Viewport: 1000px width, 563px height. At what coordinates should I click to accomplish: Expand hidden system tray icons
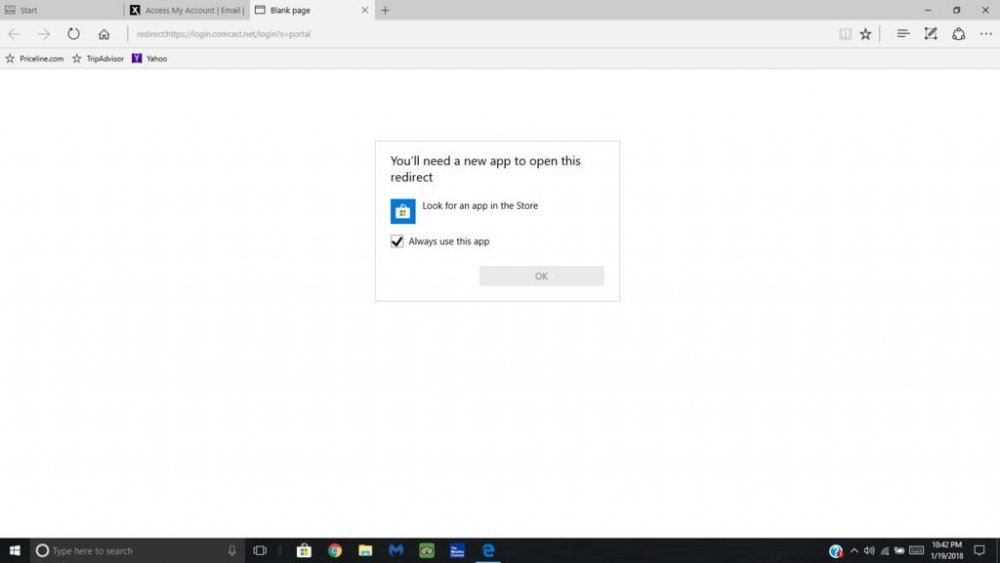point(854,550)
